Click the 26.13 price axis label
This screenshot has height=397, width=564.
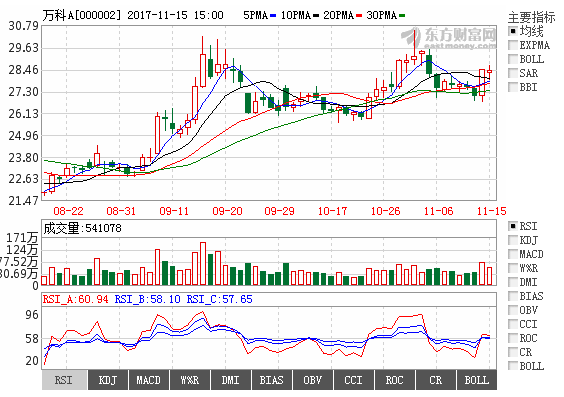(23, 114)
